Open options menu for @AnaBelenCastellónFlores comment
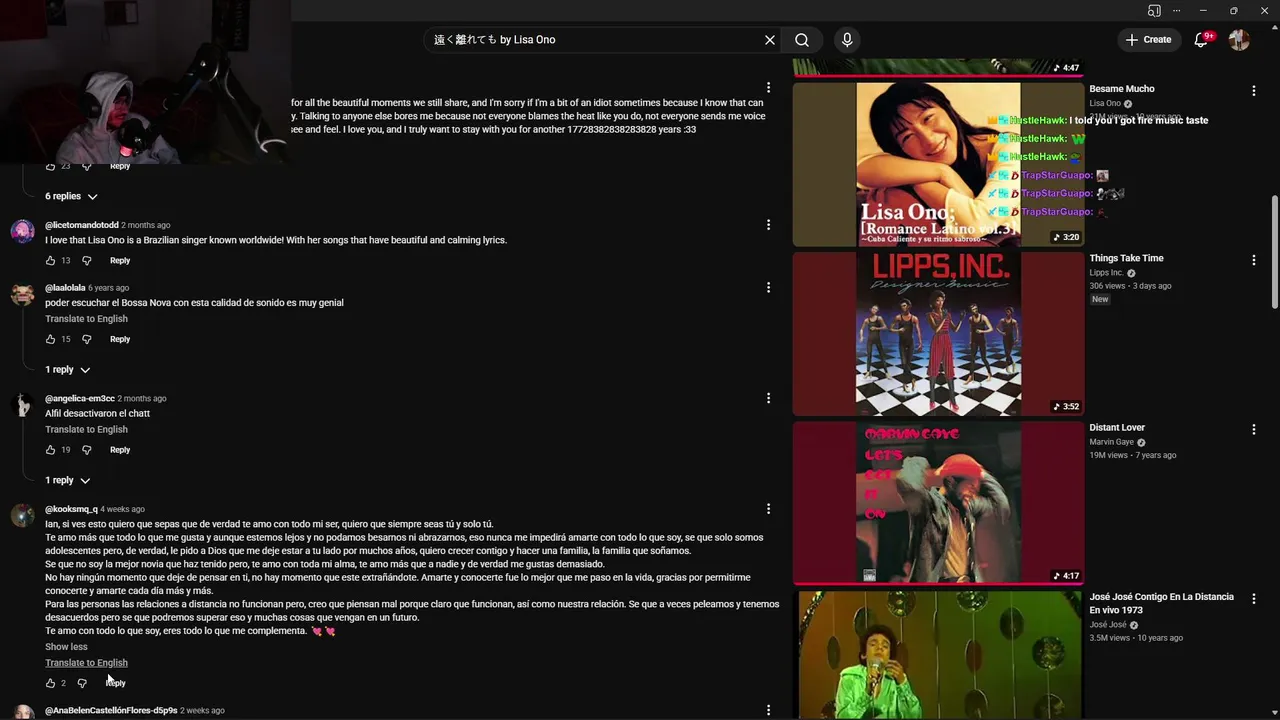The width and height of the screenshot is (1280, 720). pyautogui.click(x=768, y=710)
